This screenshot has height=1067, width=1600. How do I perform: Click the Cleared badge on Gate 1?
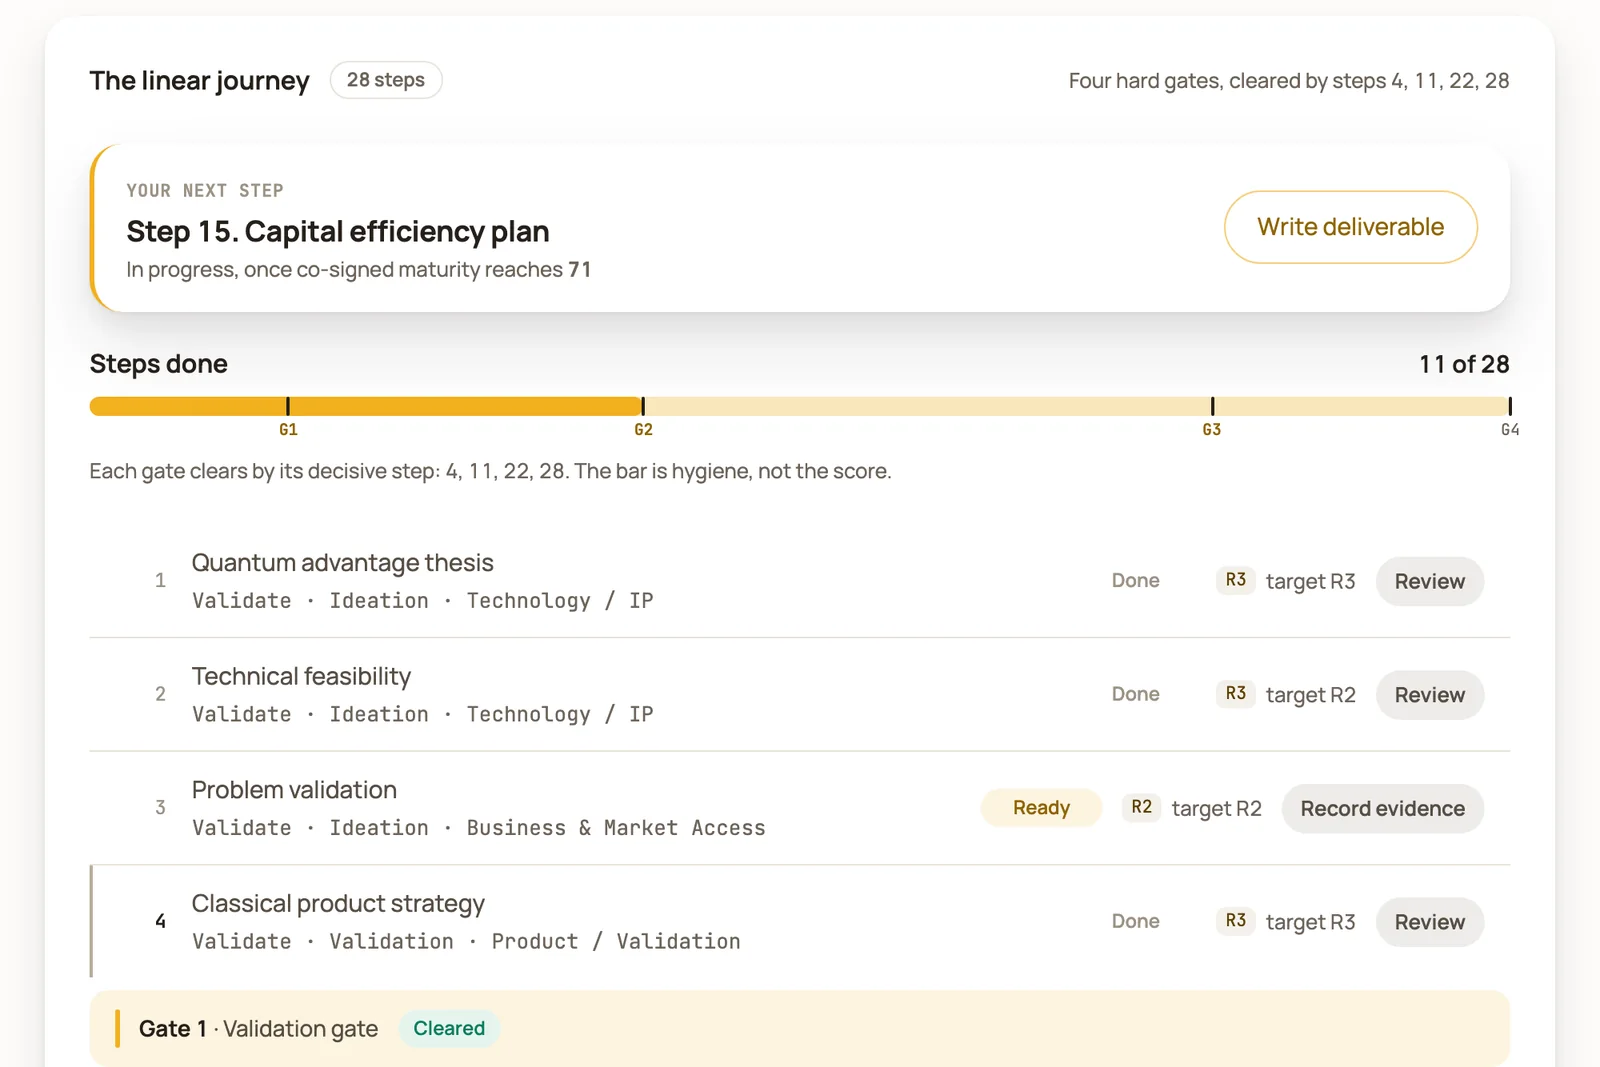449,1028
